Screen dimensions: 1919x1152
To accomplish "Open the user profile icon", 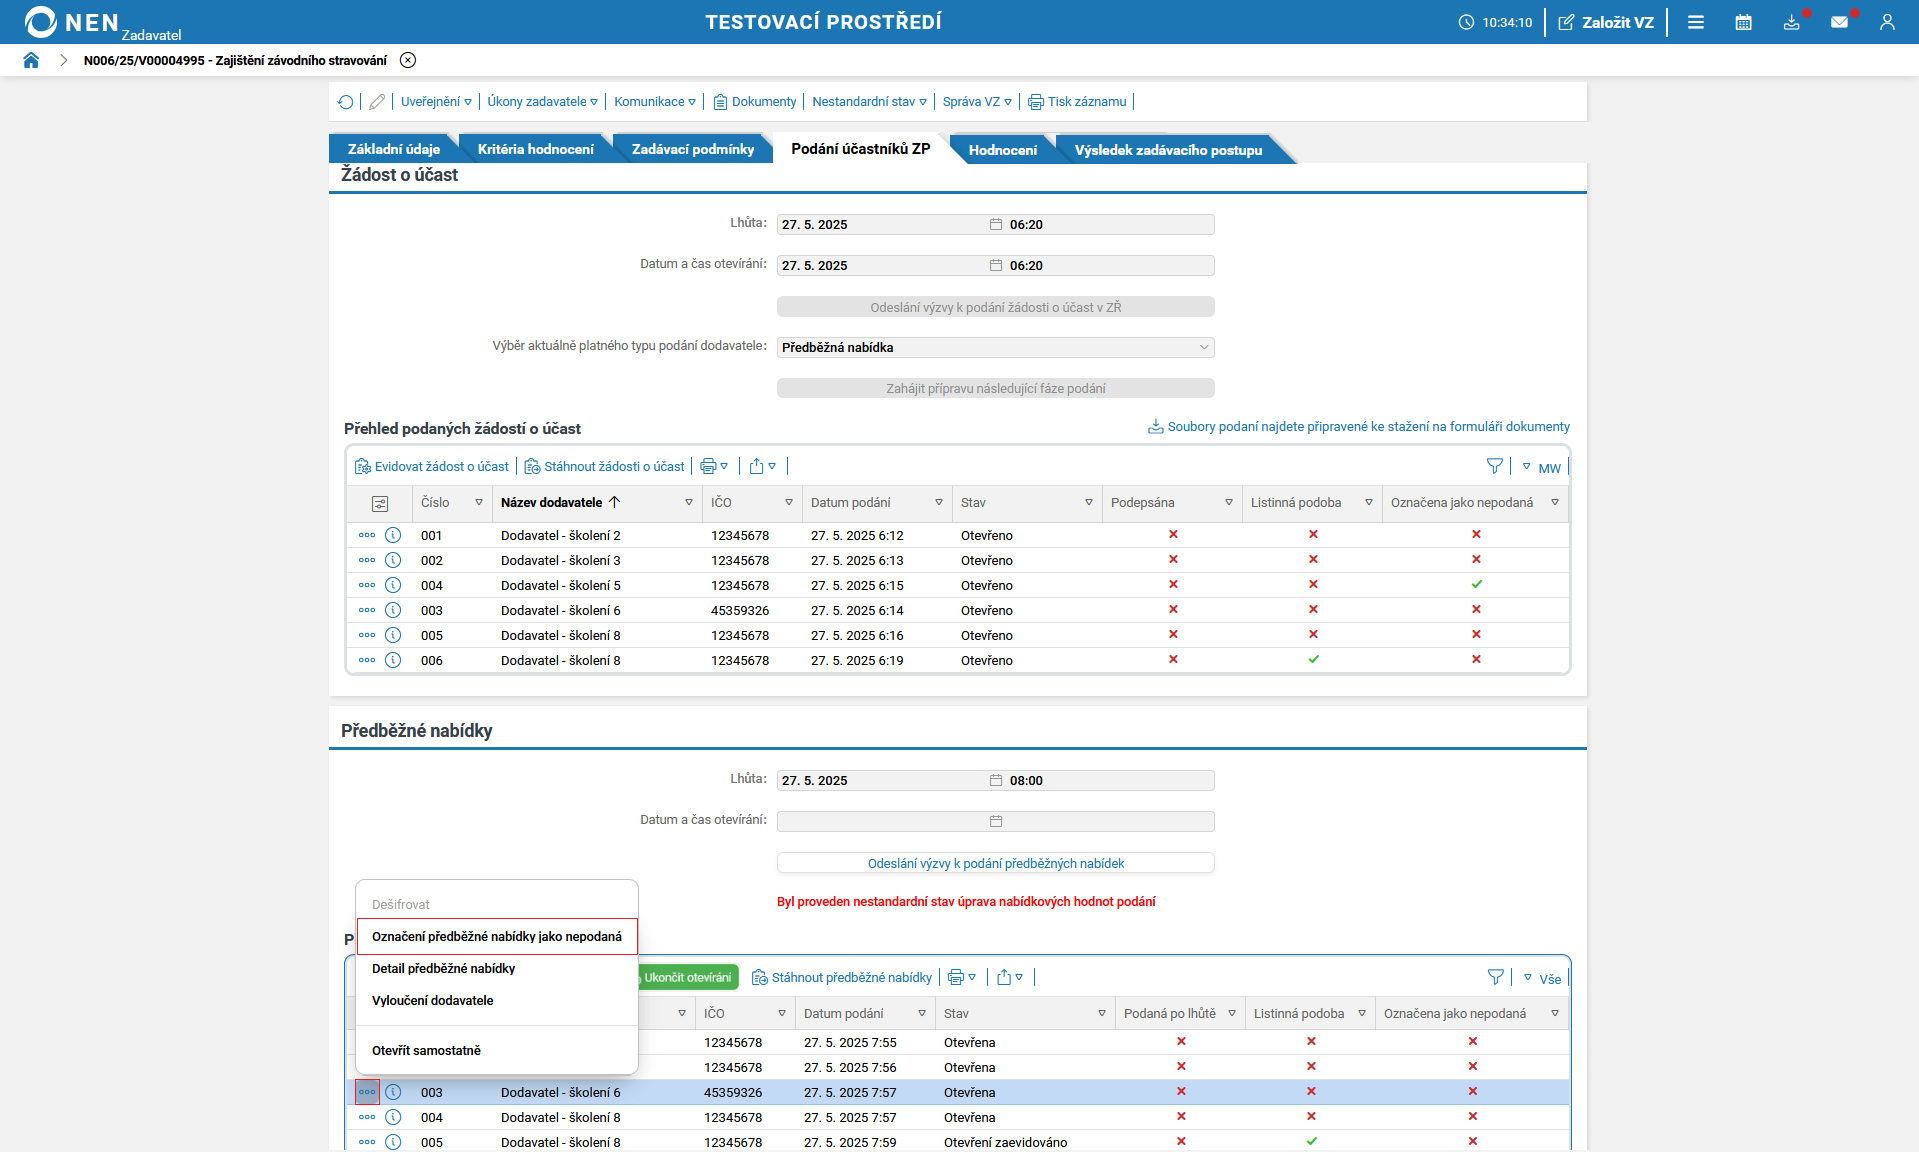I will pyautogui.click(x=1886, y=22).
